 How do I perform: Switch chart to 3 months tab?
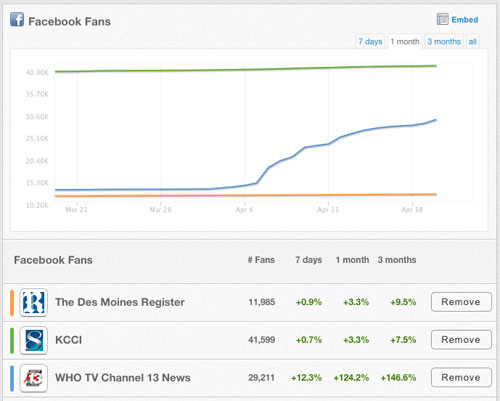click(444, 41)
